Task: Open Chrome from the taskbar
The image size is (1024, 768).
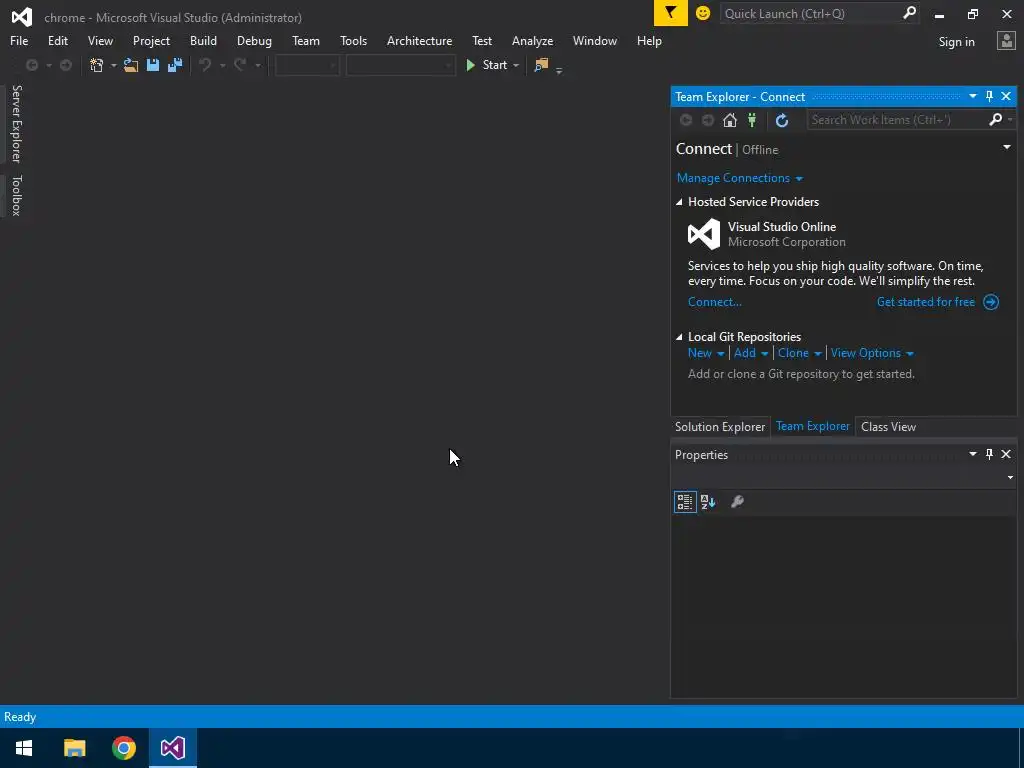Action: tap(123, 748)
